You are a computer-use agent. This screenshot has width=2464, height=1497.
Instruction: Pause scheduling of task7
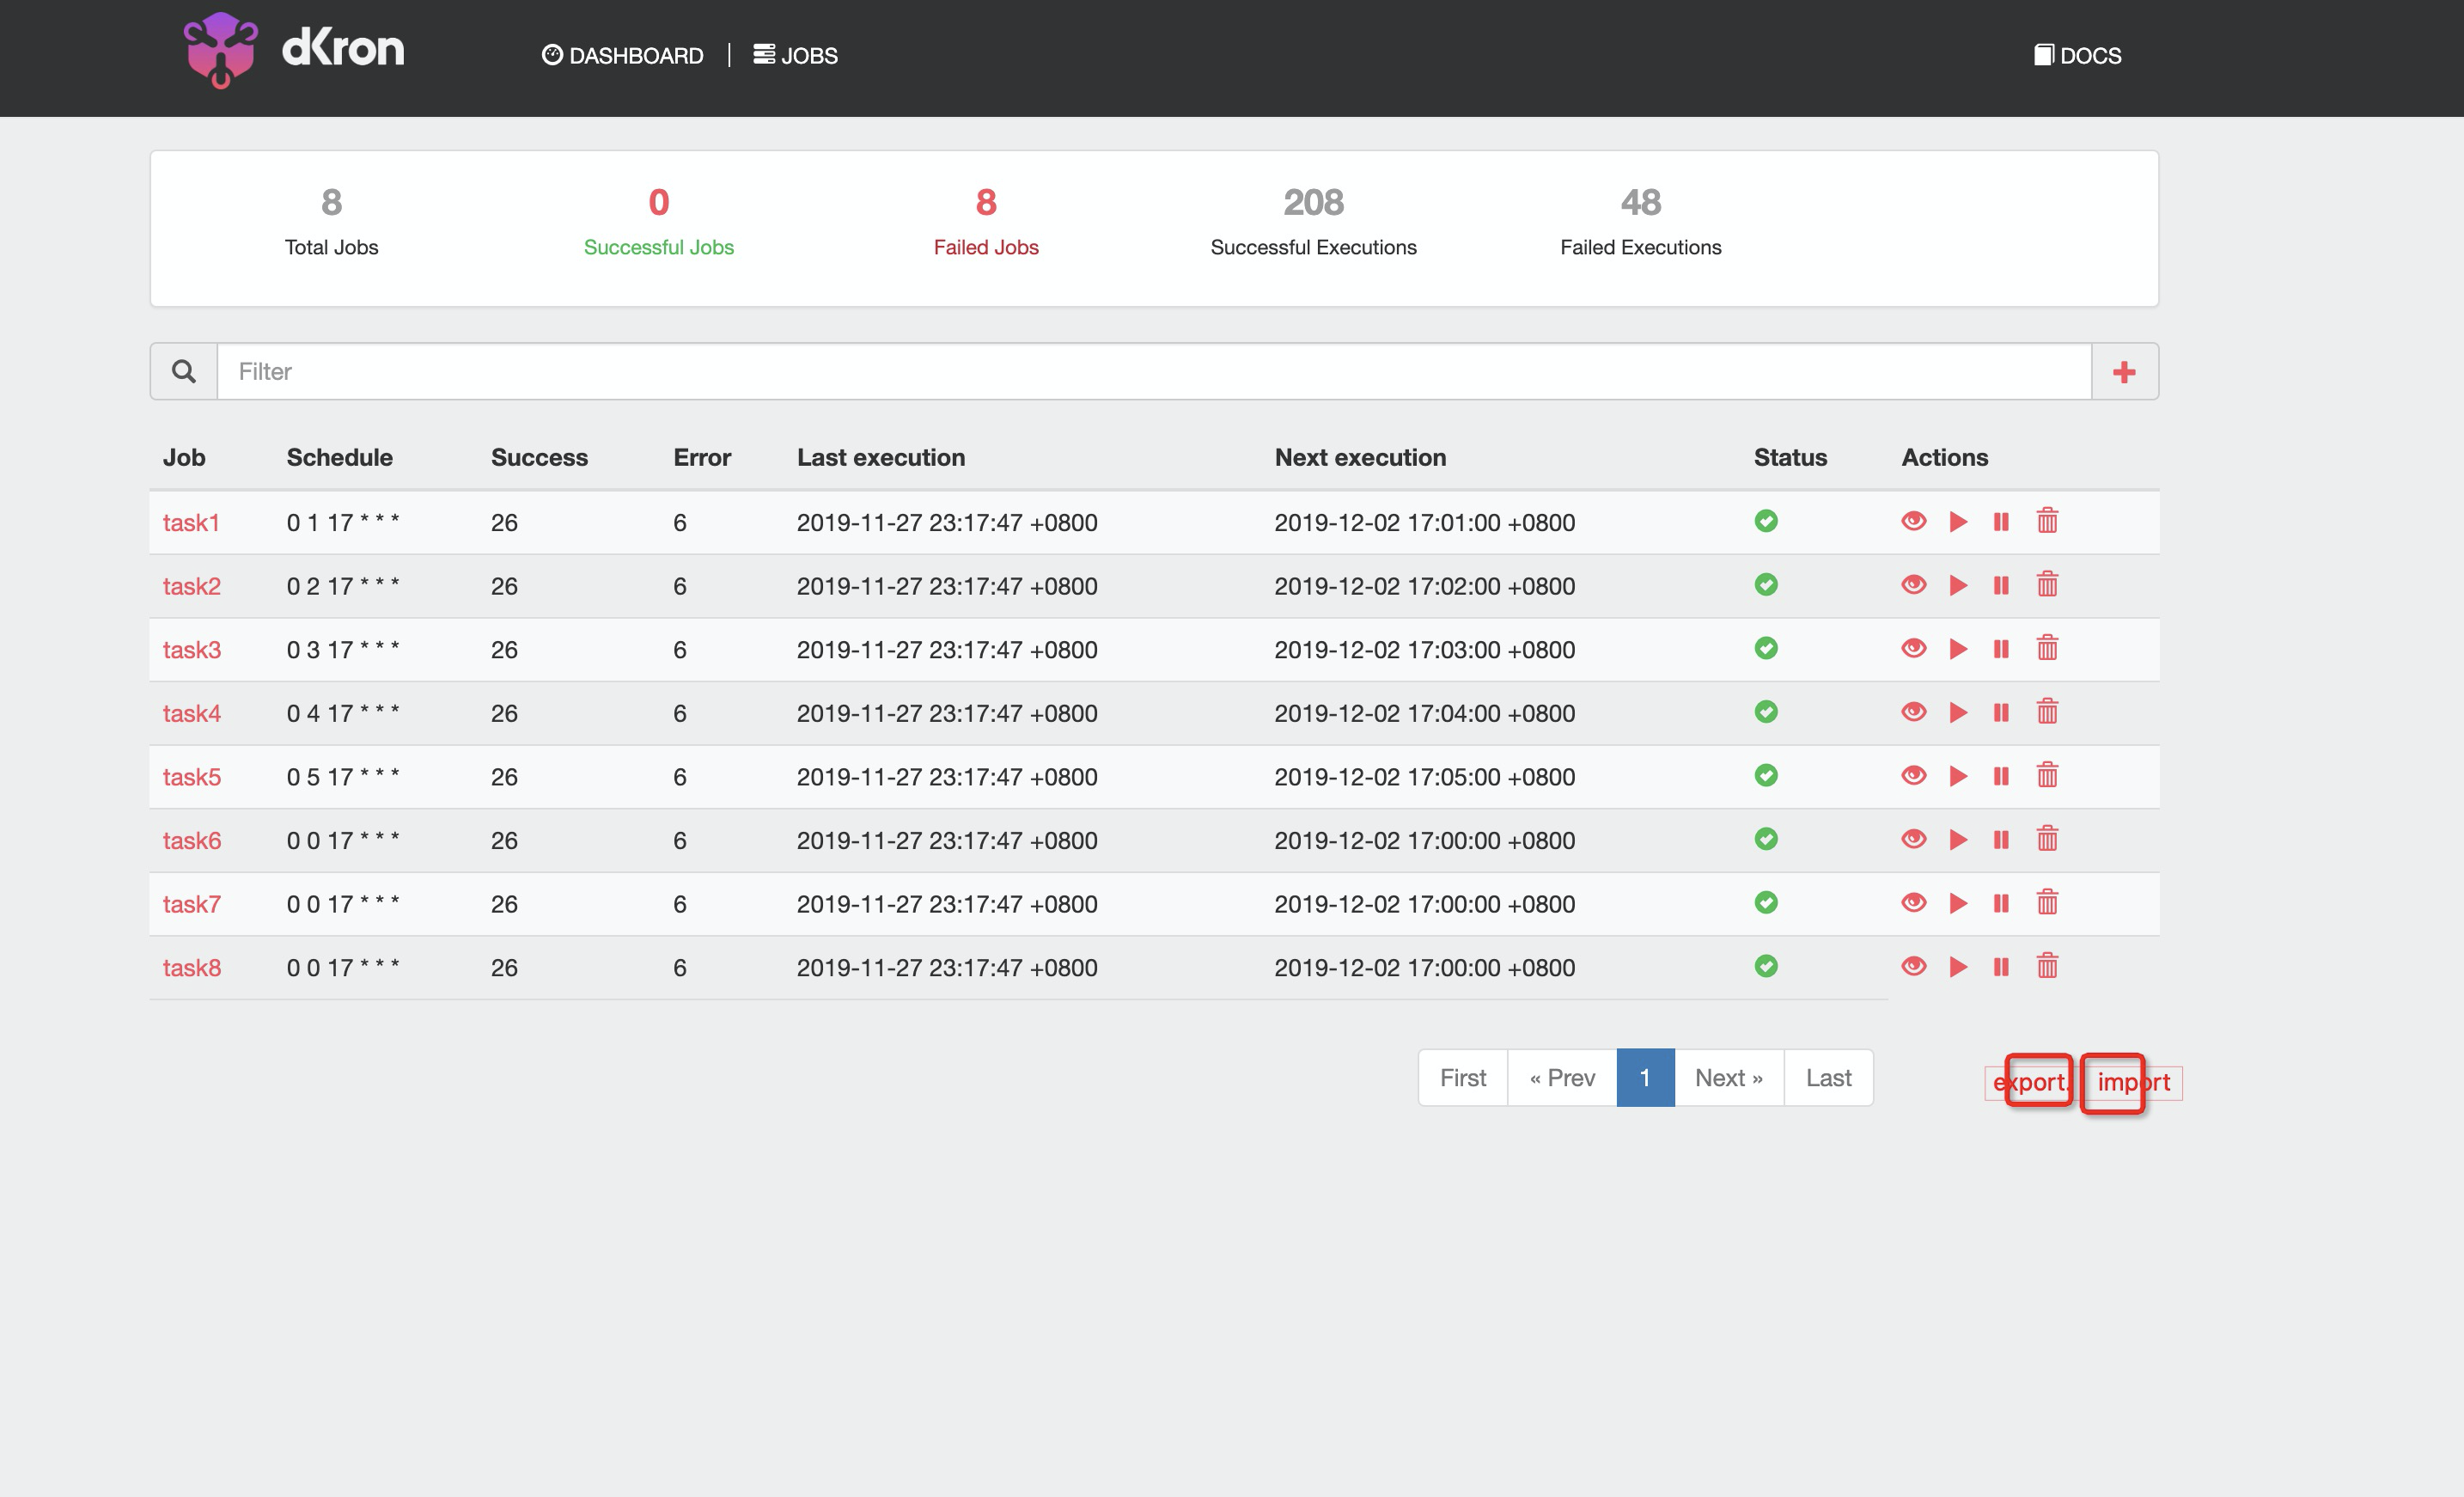2001,903
